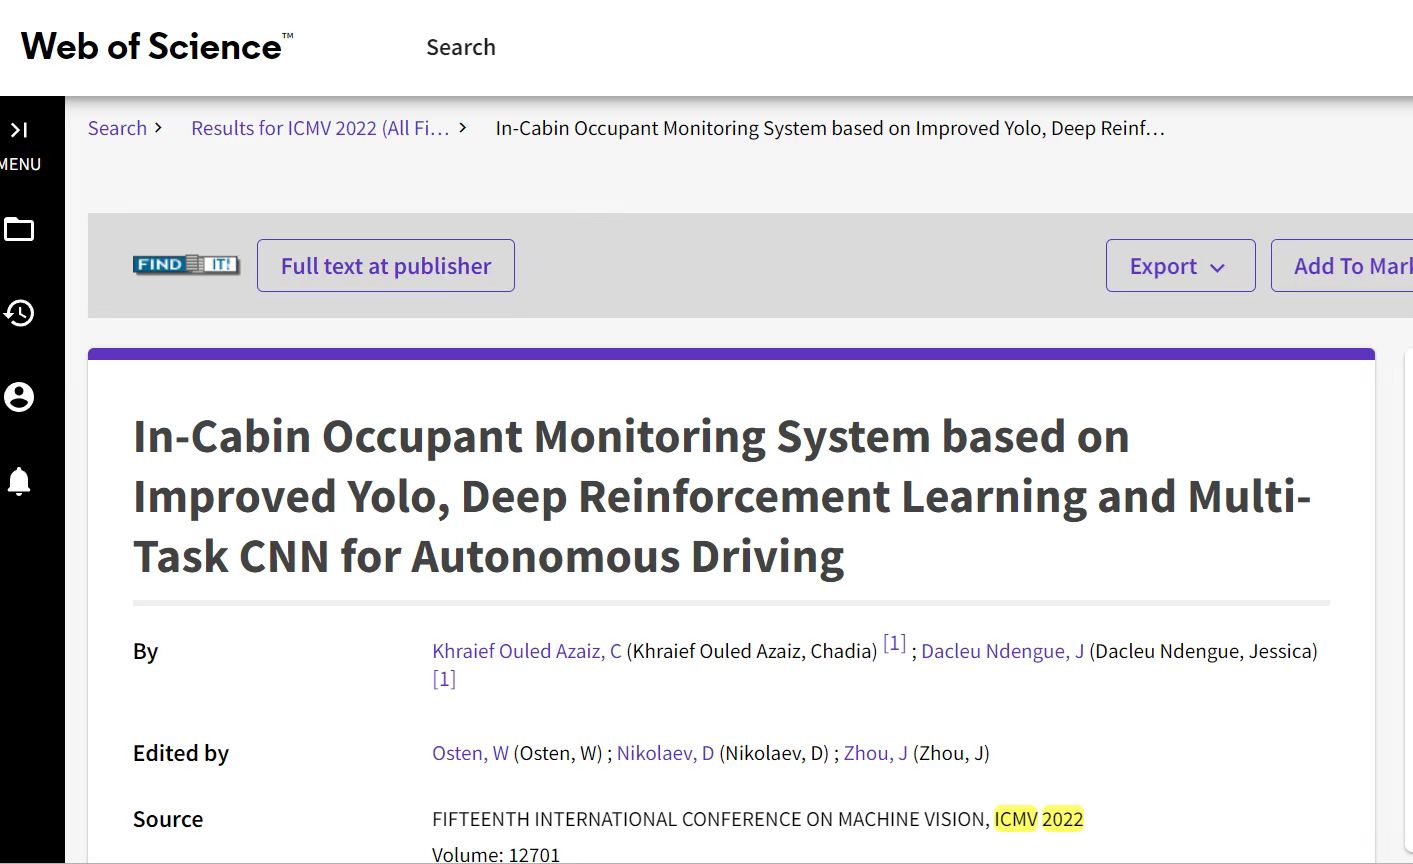Go to Search breadcrumb link
Screen dimensions: 1413x864
pyautogui.click(x=117, y=128)
